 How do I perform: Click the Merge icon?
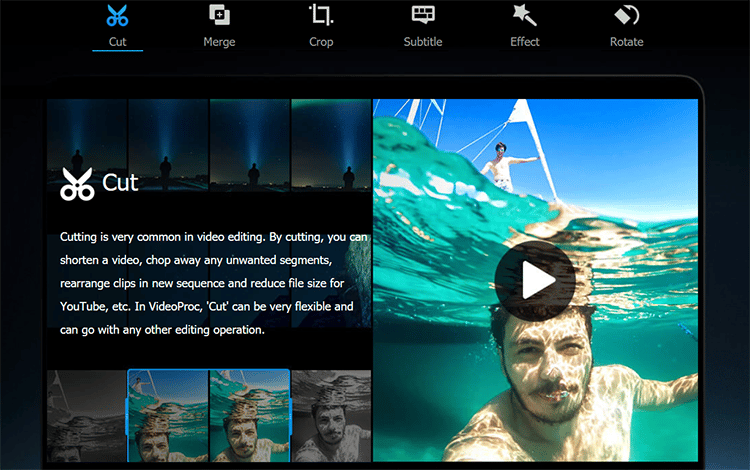[219, 15]
